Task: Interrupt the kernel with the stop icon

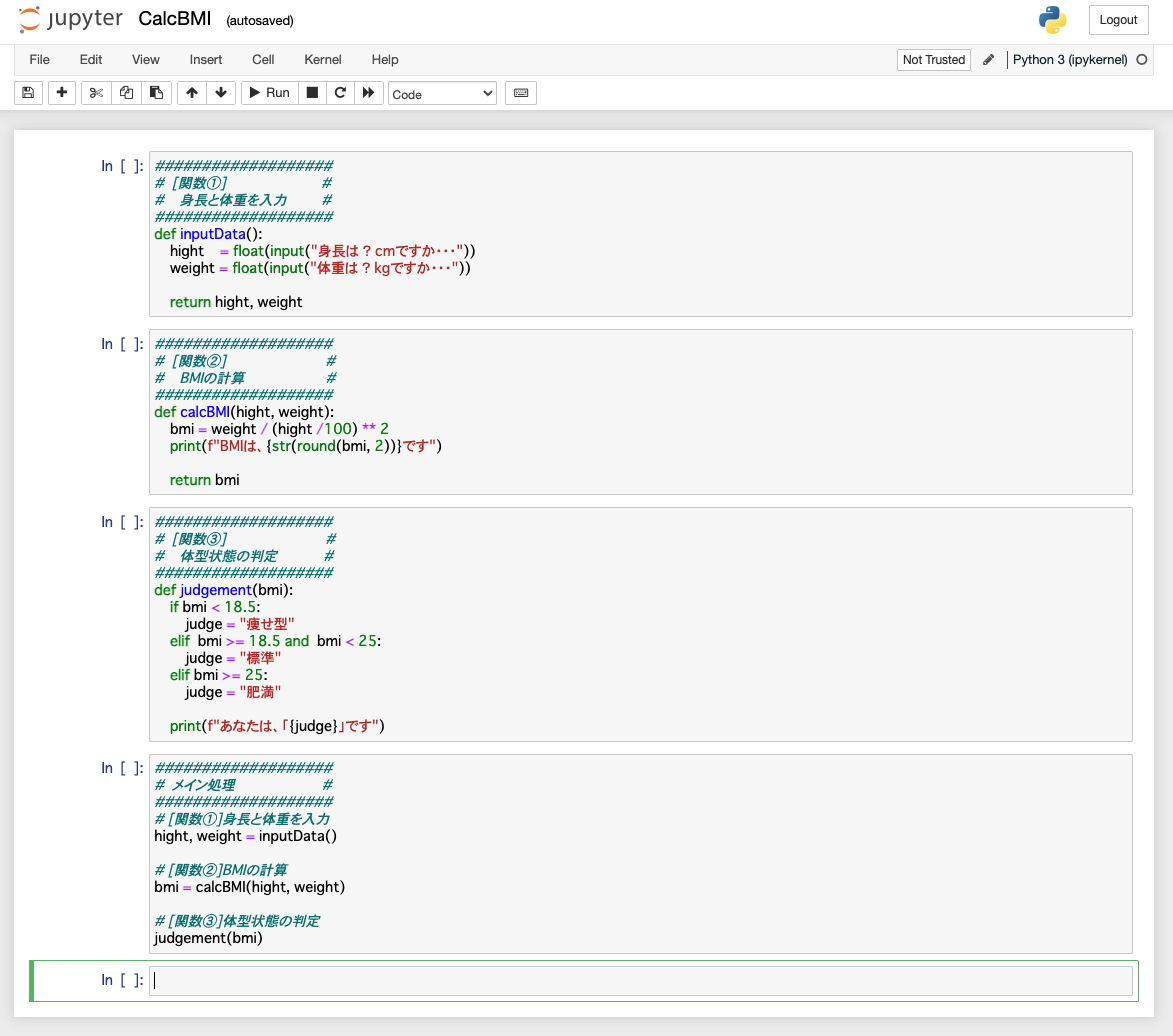Action: tap(311, 92)
